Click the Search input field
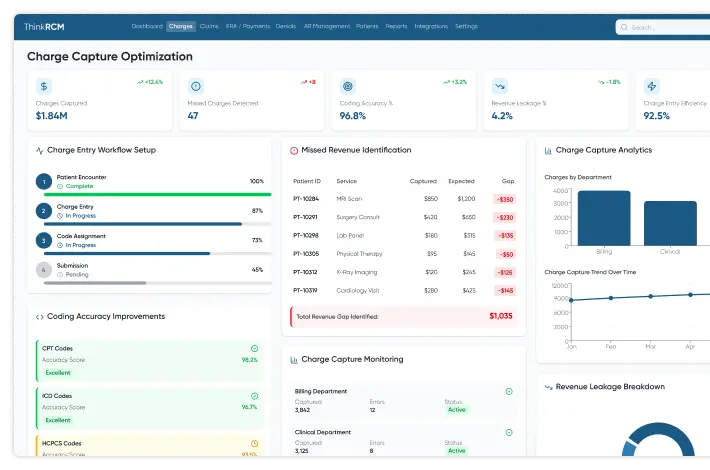This screenshot has width=710, height=470. [x=663, y=27]
